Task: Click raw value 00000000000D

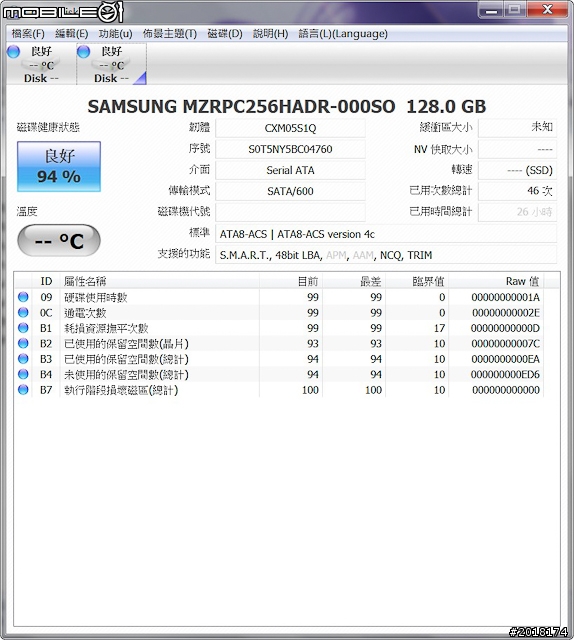Action: click(x=505, y=328)
